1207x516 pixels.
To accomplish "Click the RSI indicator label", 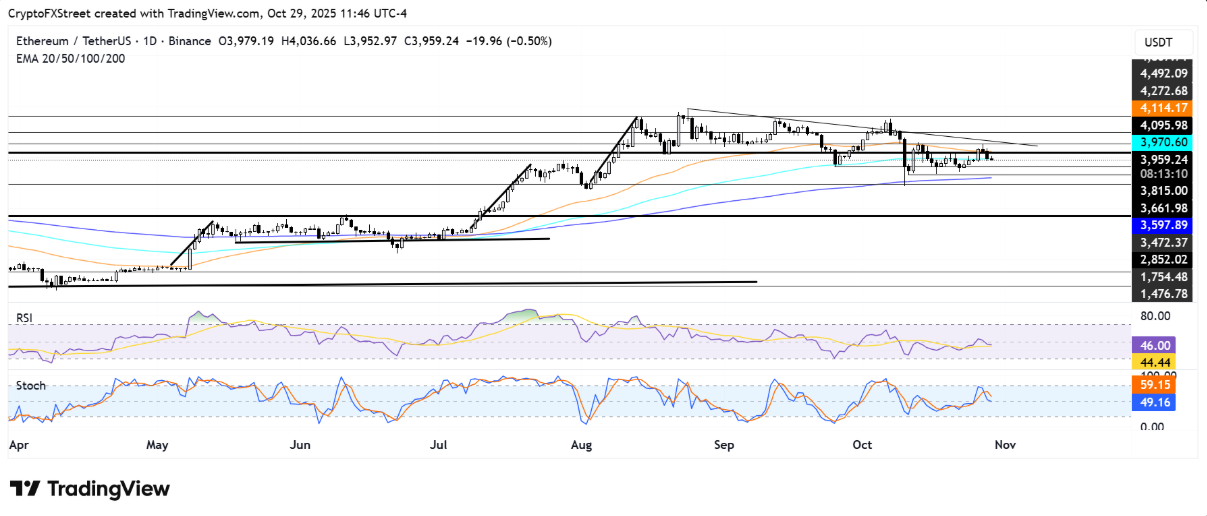I will (x=26, y=317).
